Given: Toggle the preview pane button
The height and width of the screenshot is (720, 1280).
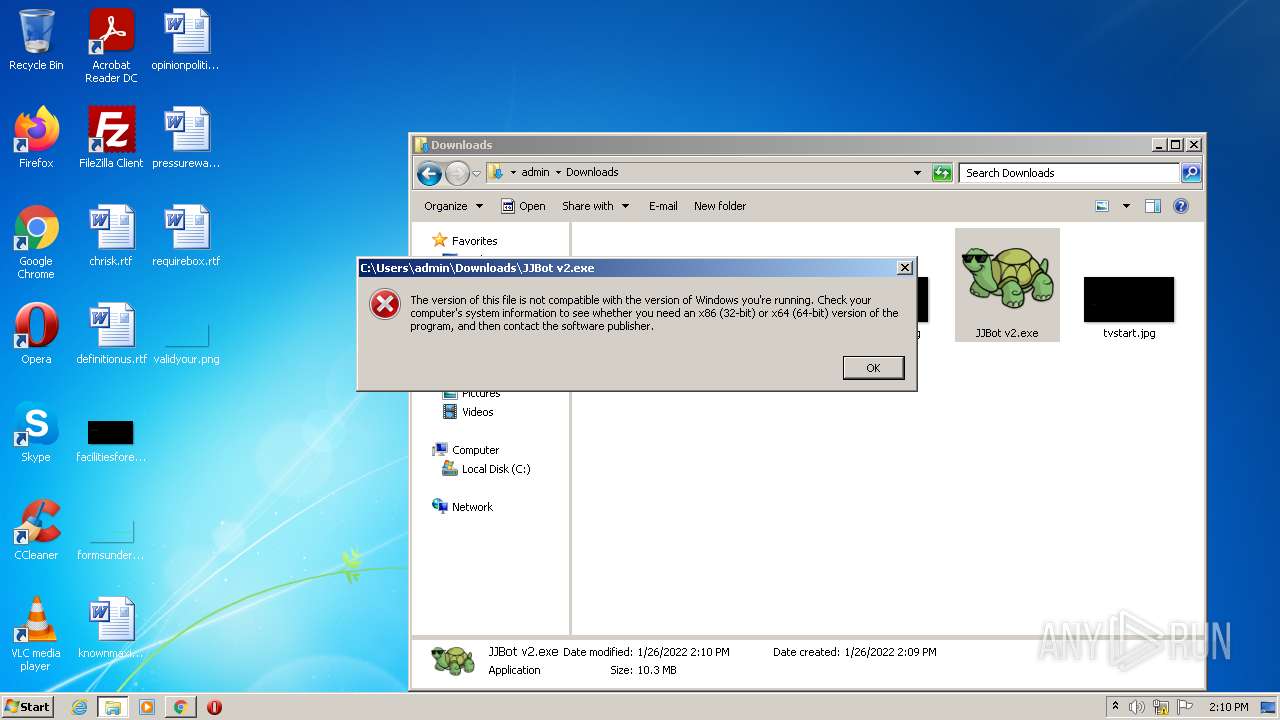Looking at the screenshot, I should 1153,206.
